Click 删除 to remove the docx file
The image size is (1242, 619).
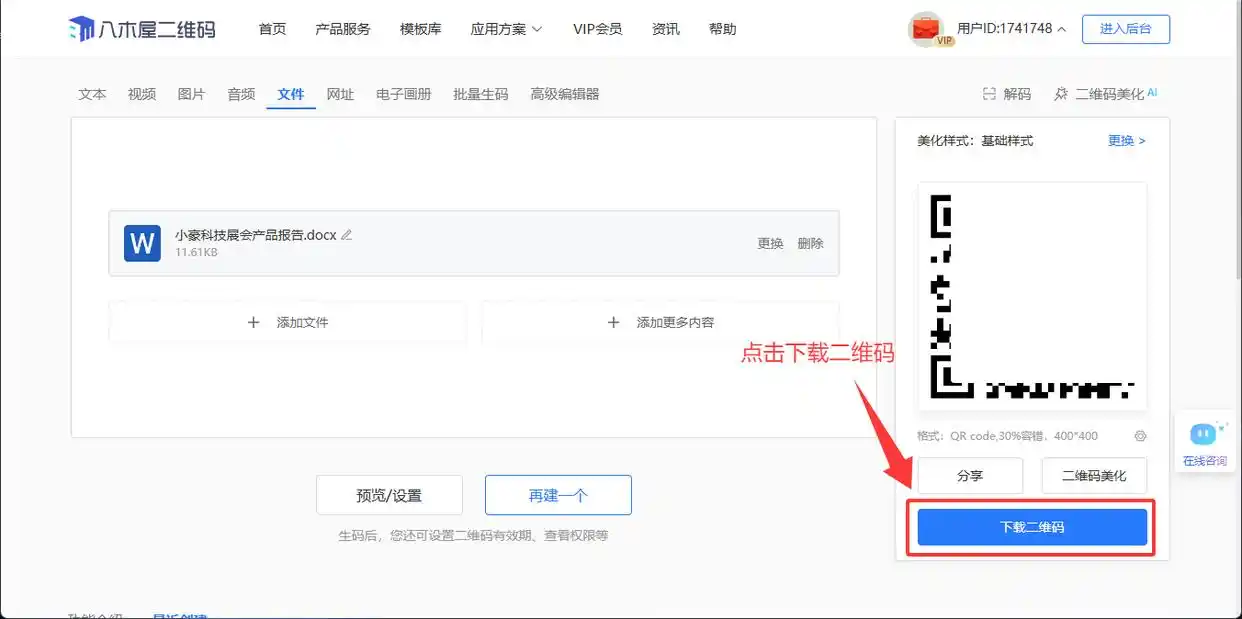pyautogui.click(x=811, y=243)
